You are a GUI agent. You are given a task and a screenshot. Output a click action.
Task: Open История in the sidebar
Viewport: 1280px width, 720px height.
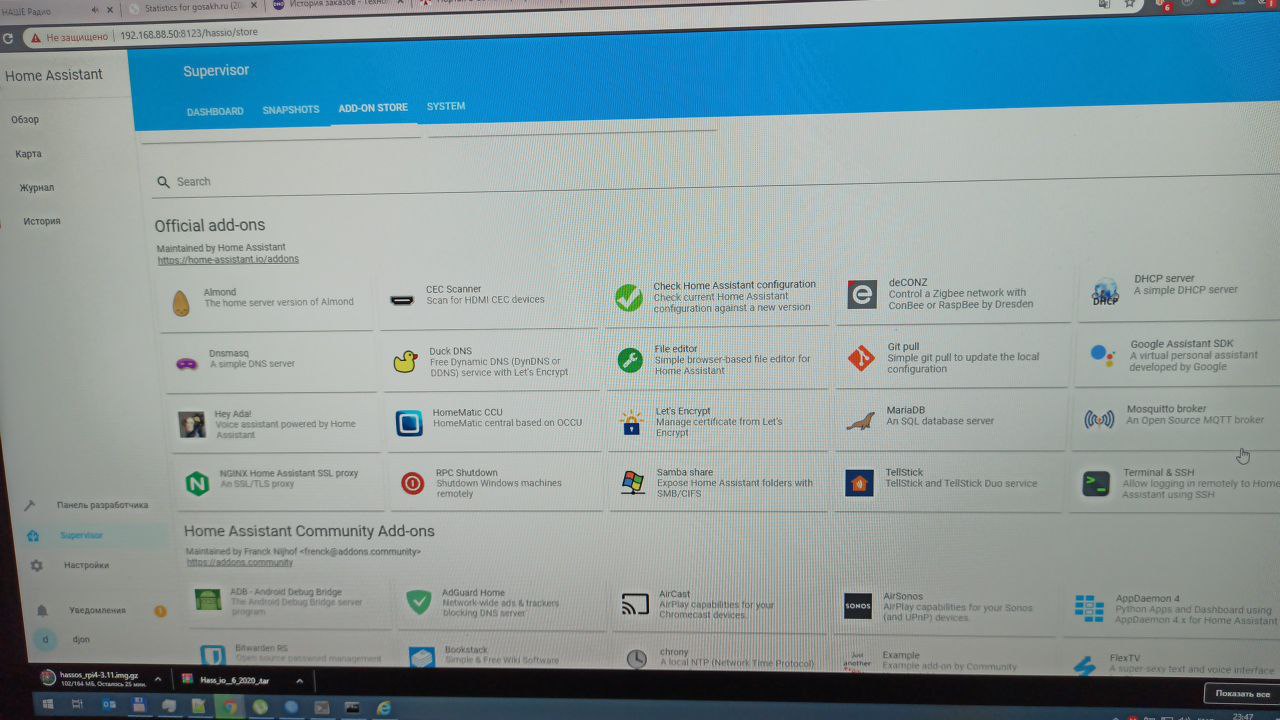point(42,221)
